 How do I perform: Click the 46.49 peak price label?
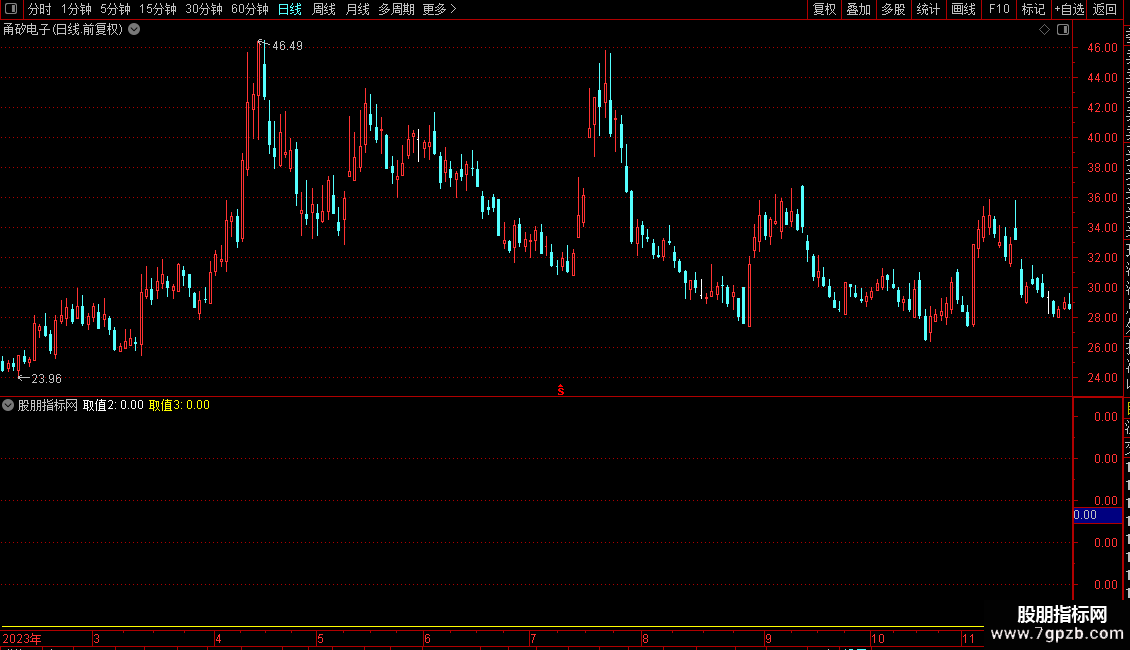(x=288, y=46)
